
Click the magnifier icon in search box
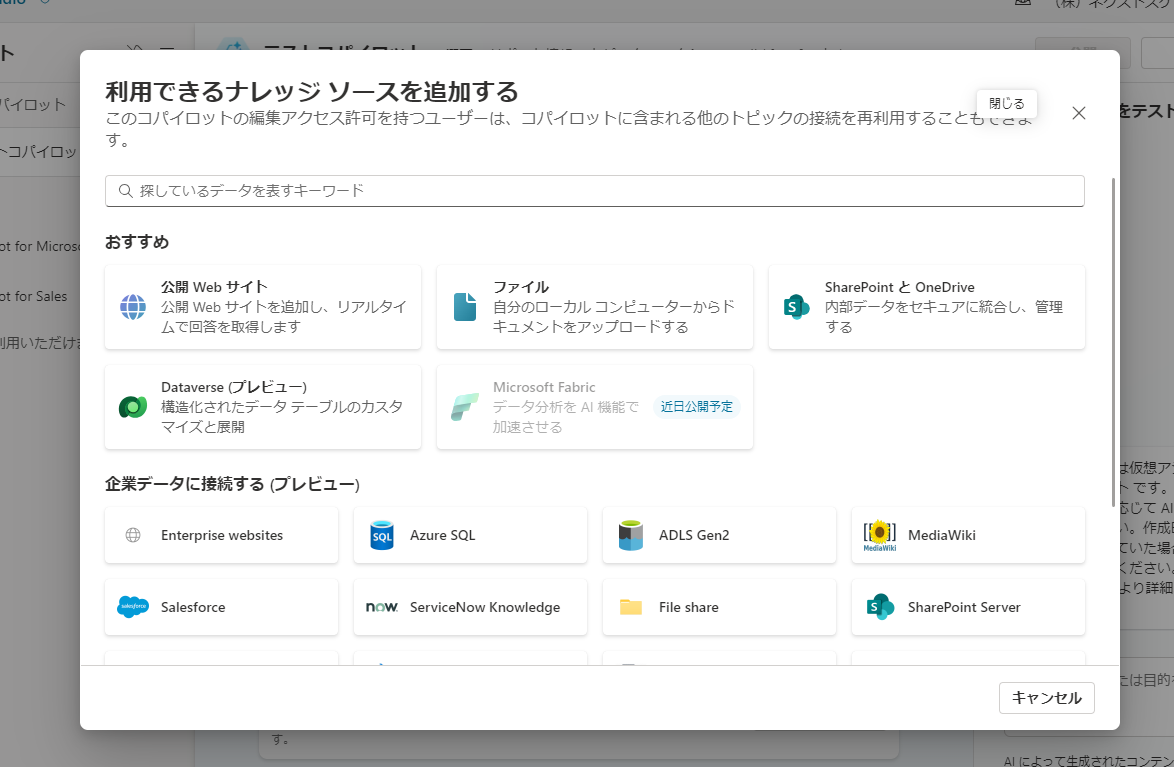126,191
